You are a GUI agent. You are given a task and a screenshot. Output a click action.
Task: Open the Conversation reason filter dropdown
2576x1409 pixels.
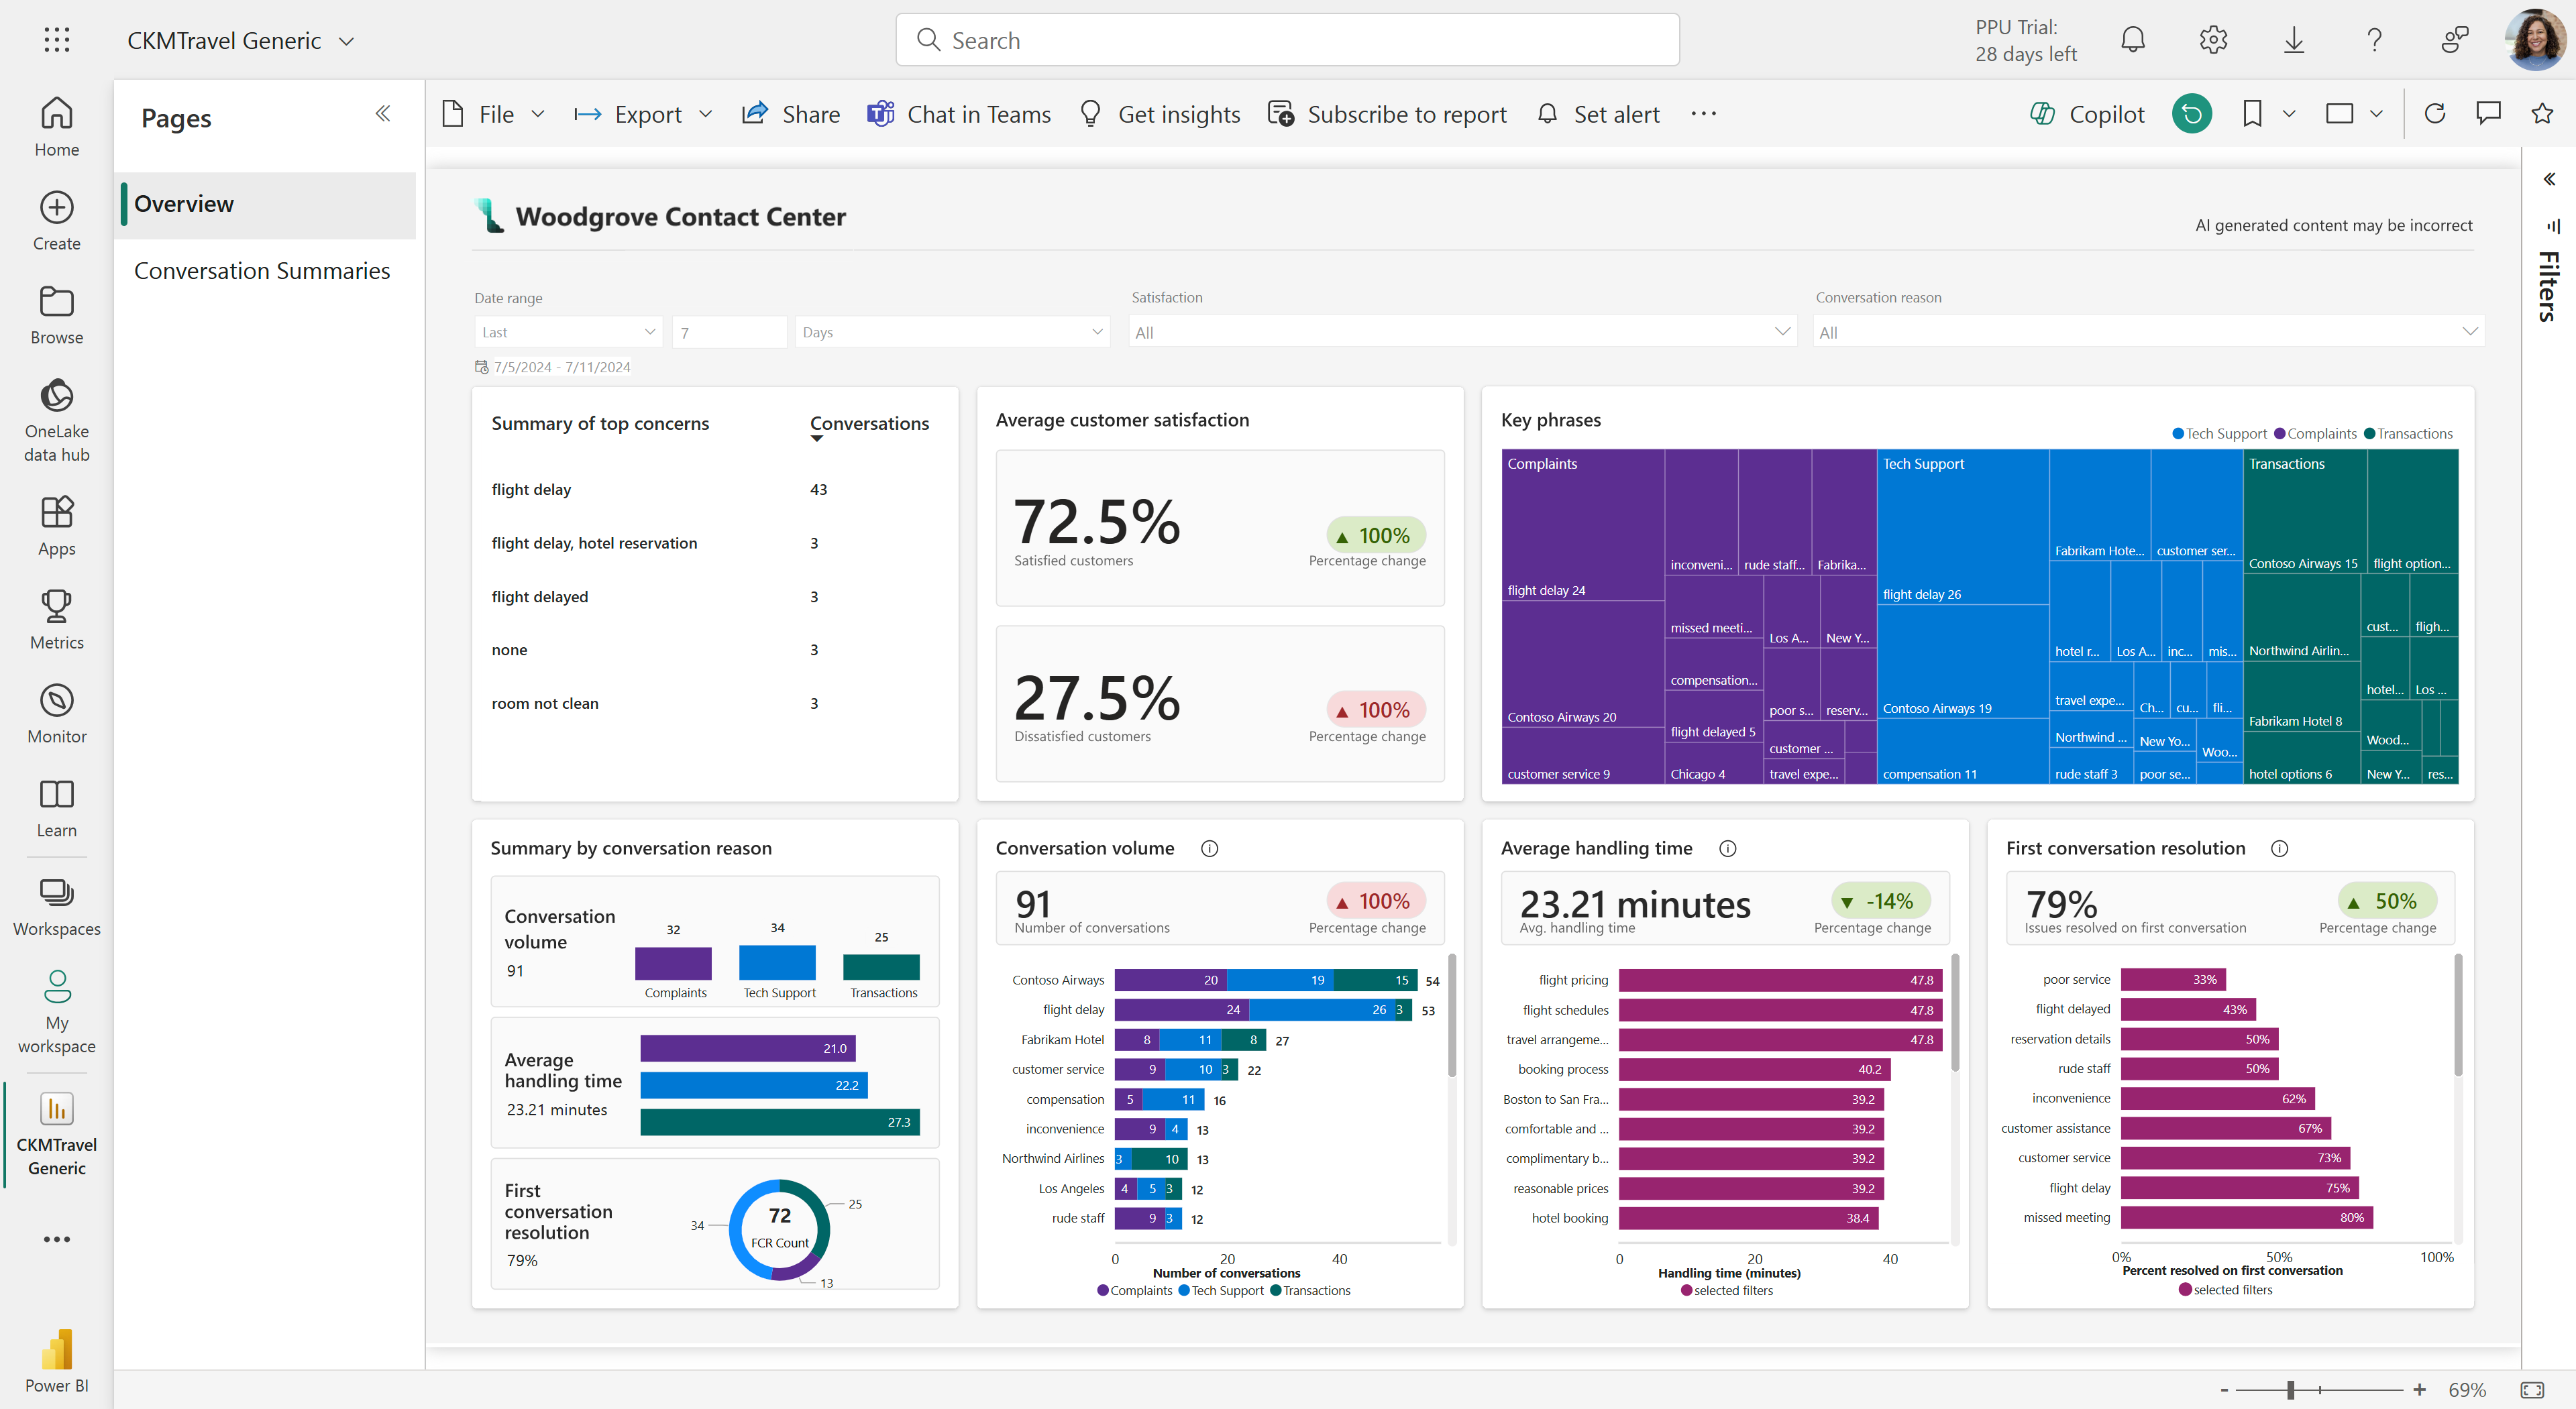2148,332
